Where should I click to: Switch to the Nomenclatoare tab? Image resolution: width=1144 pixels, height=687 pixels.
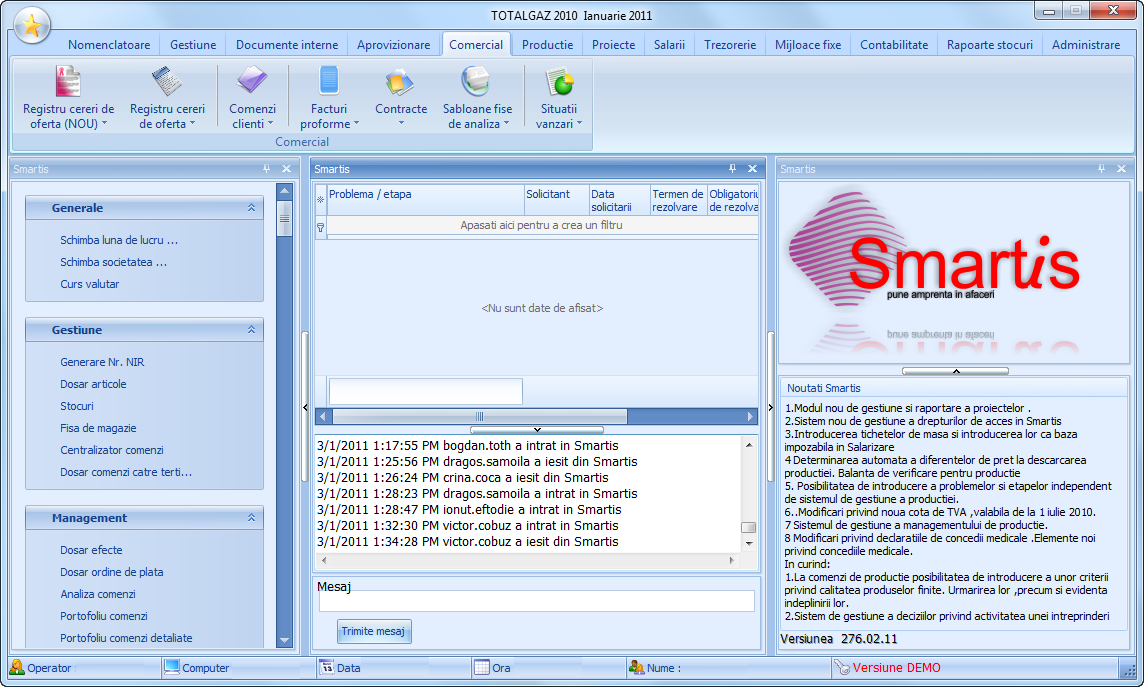point(109,44)
